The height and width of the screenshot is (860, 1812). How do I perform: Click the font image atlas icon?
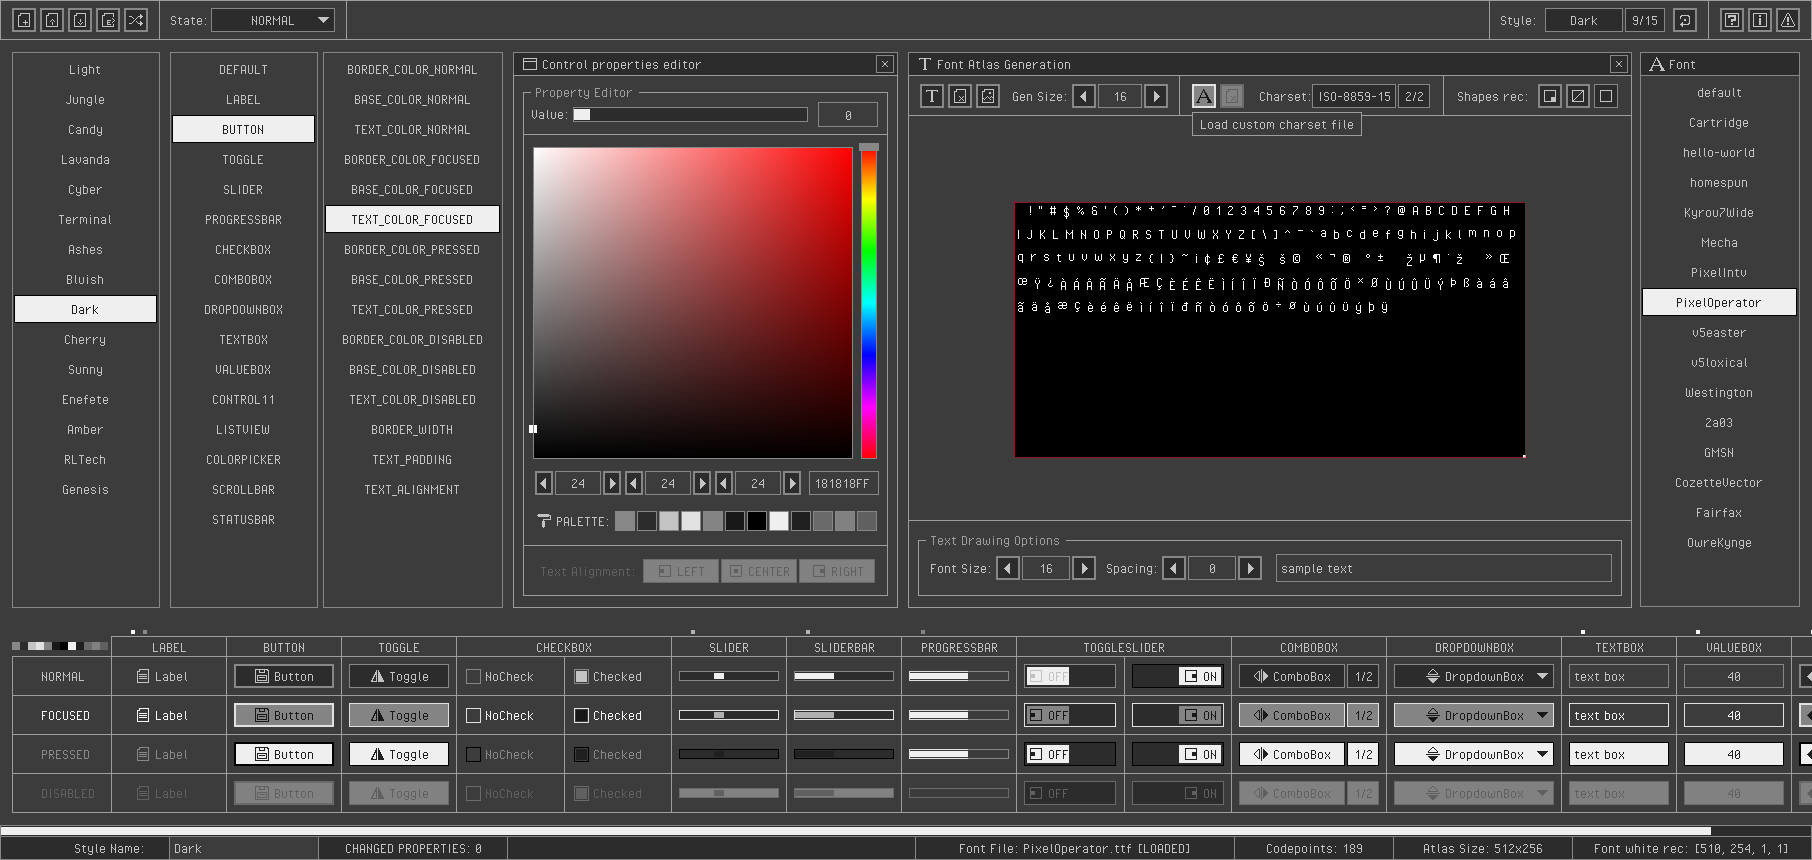coord(988,96)
